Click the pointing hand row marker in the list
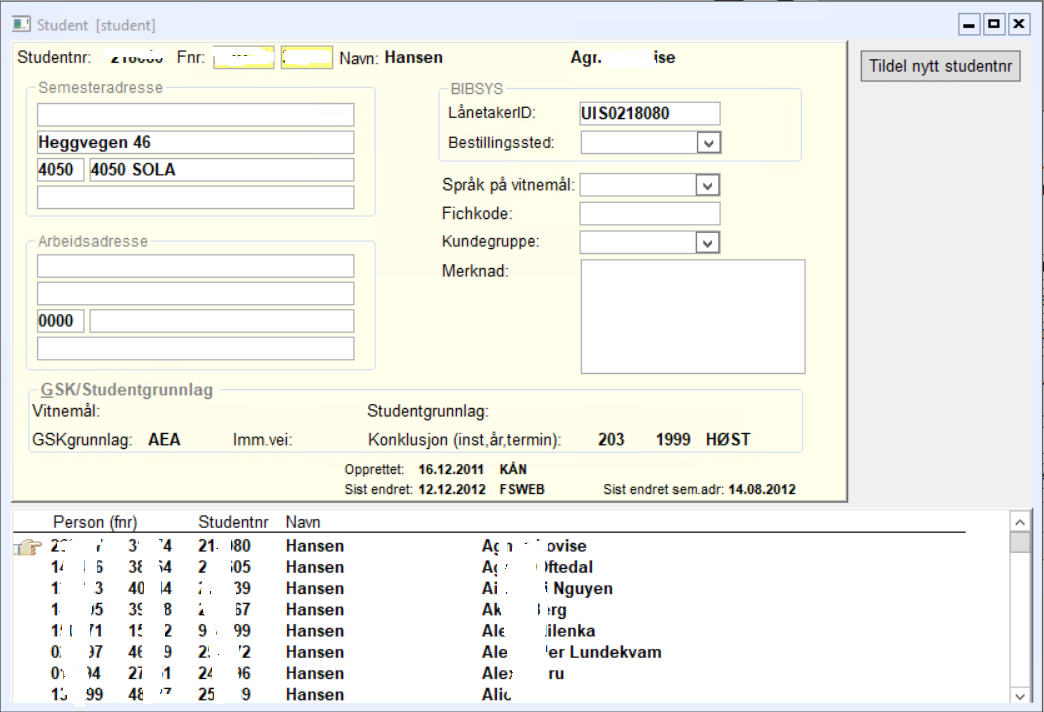The image size is (1044, 712). (28, 547)
